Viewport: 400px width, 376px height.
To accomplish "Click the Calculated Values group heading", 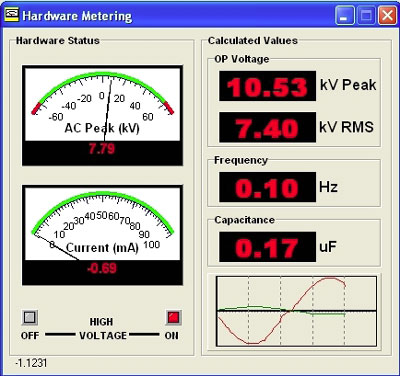I will [253, 41].
